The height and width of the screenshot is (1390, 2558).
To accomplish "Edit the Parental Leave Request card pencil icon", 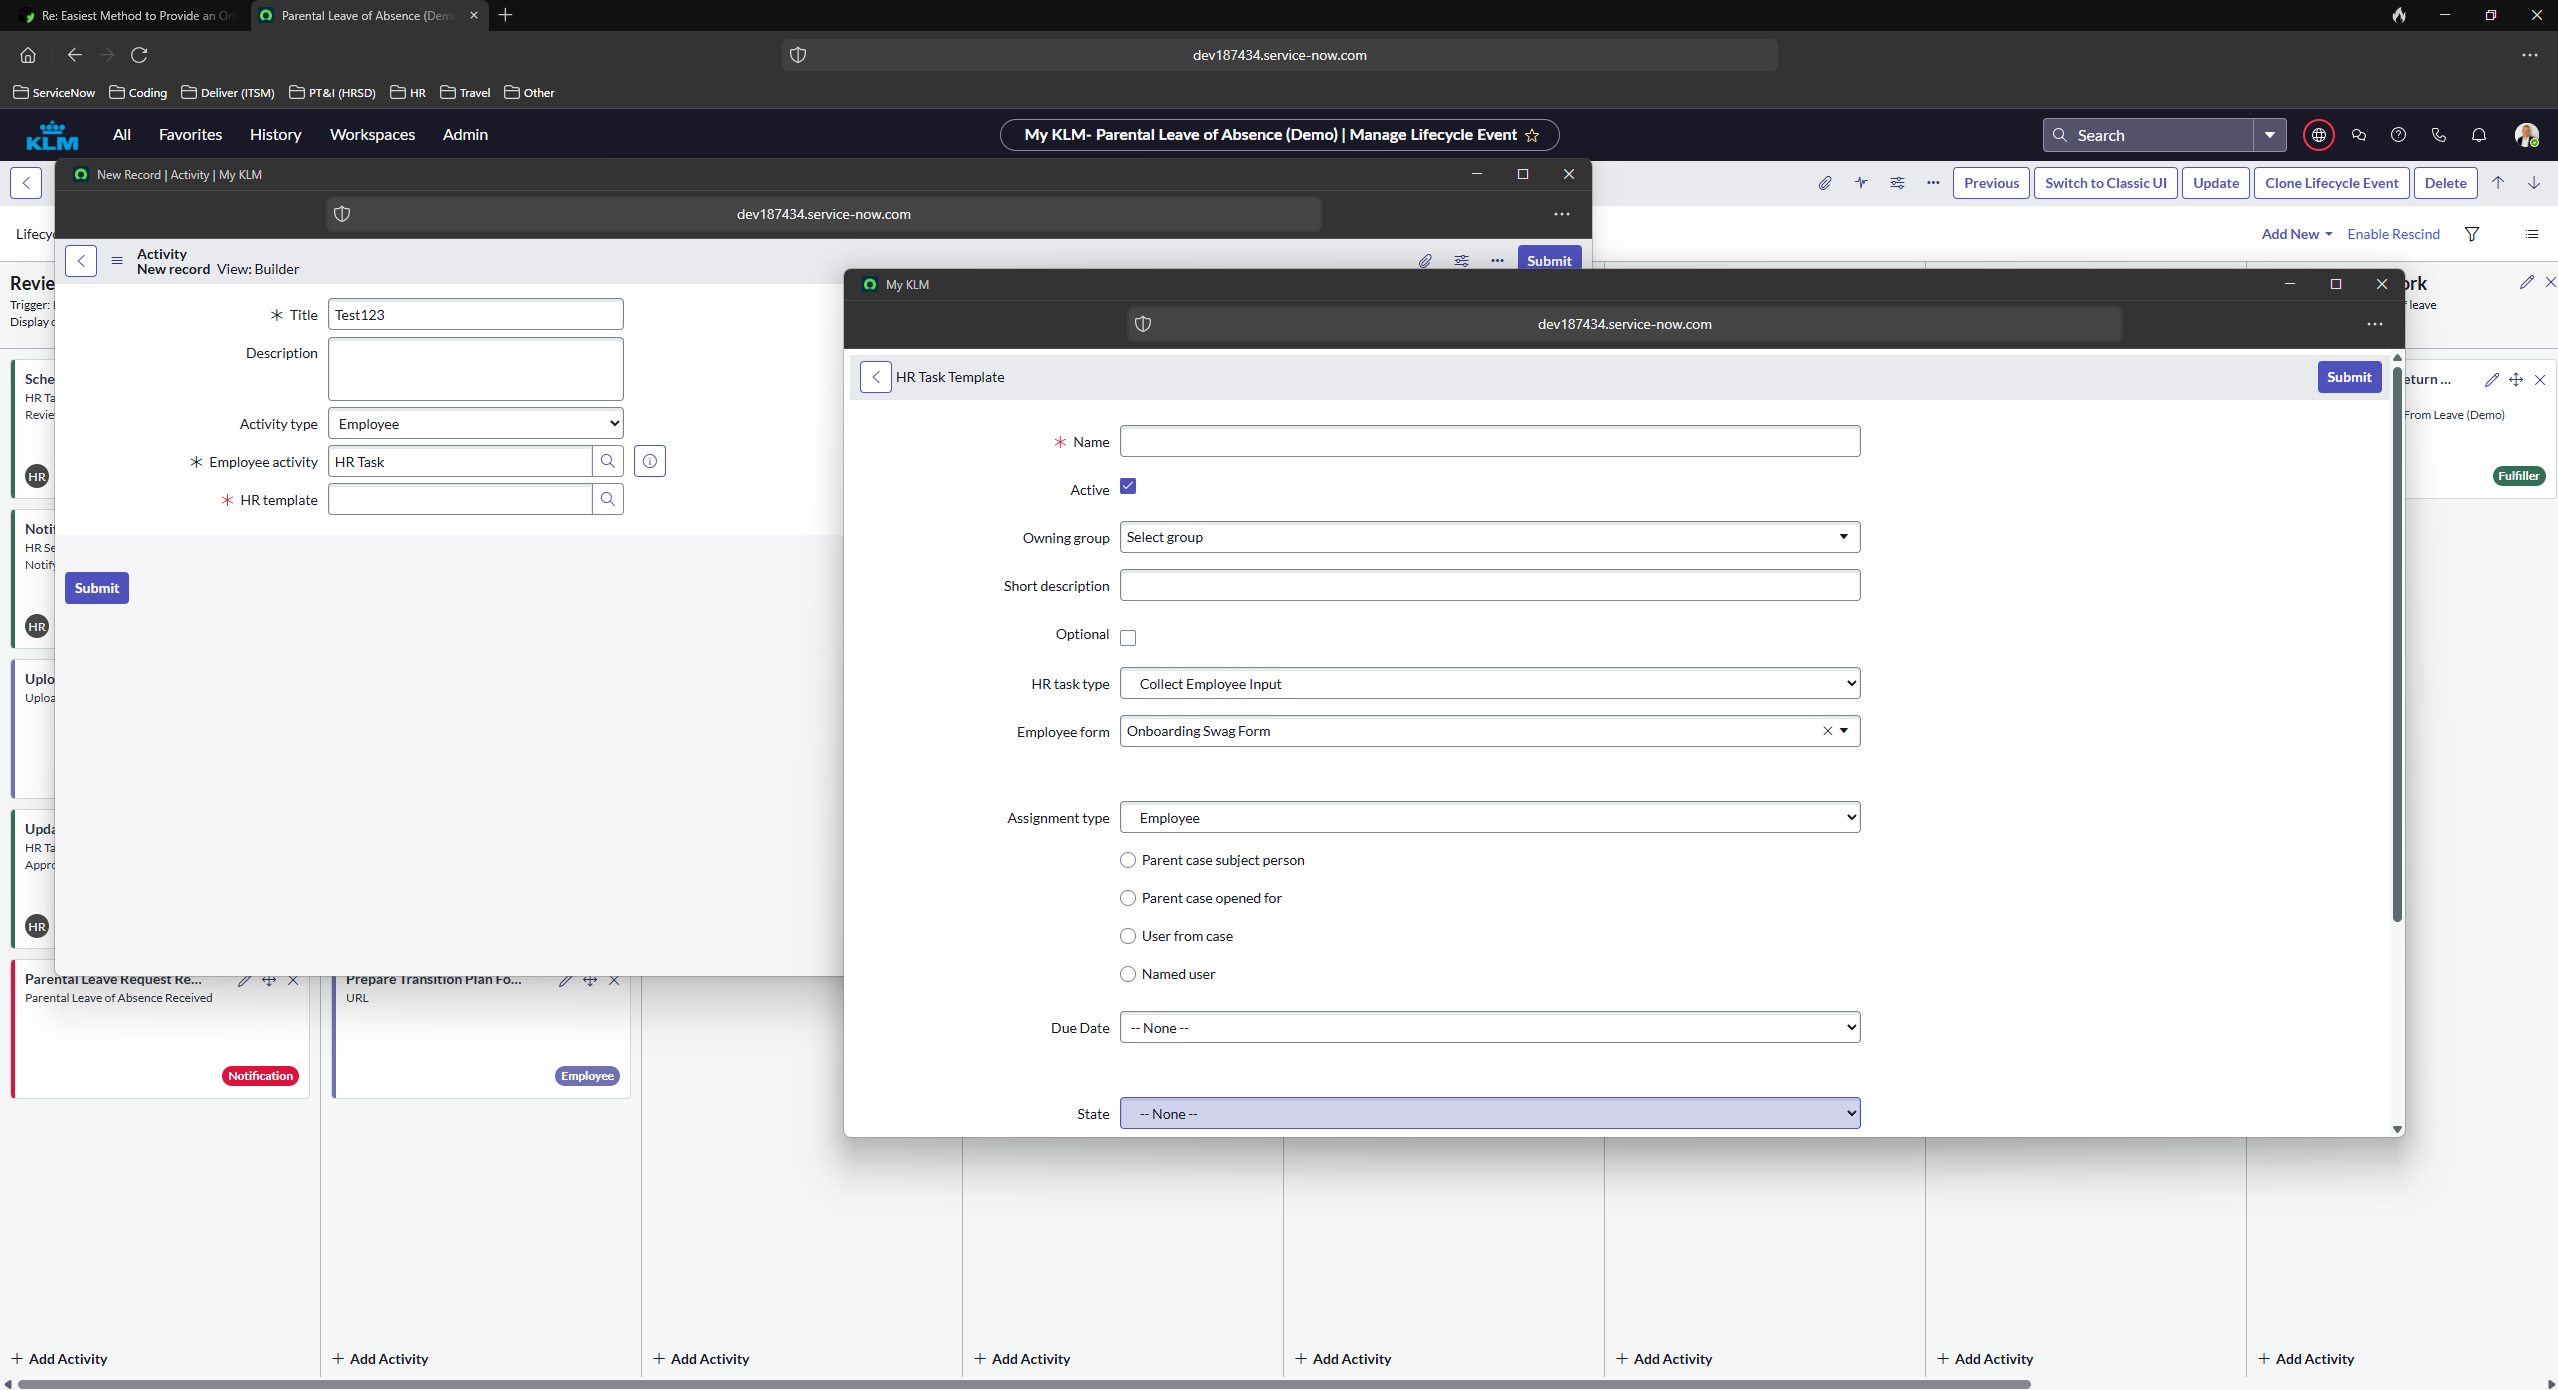I will pos(244,981).
